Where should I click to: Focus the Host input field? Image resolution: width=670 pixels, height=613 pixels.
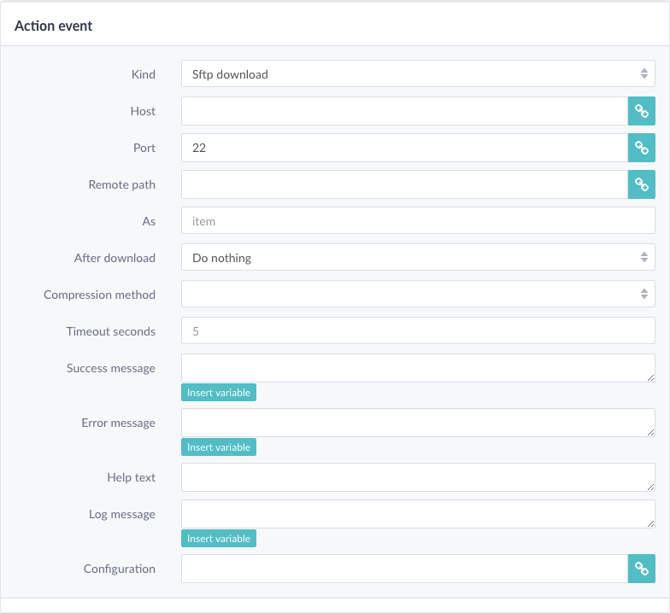[x=404, y=111]
